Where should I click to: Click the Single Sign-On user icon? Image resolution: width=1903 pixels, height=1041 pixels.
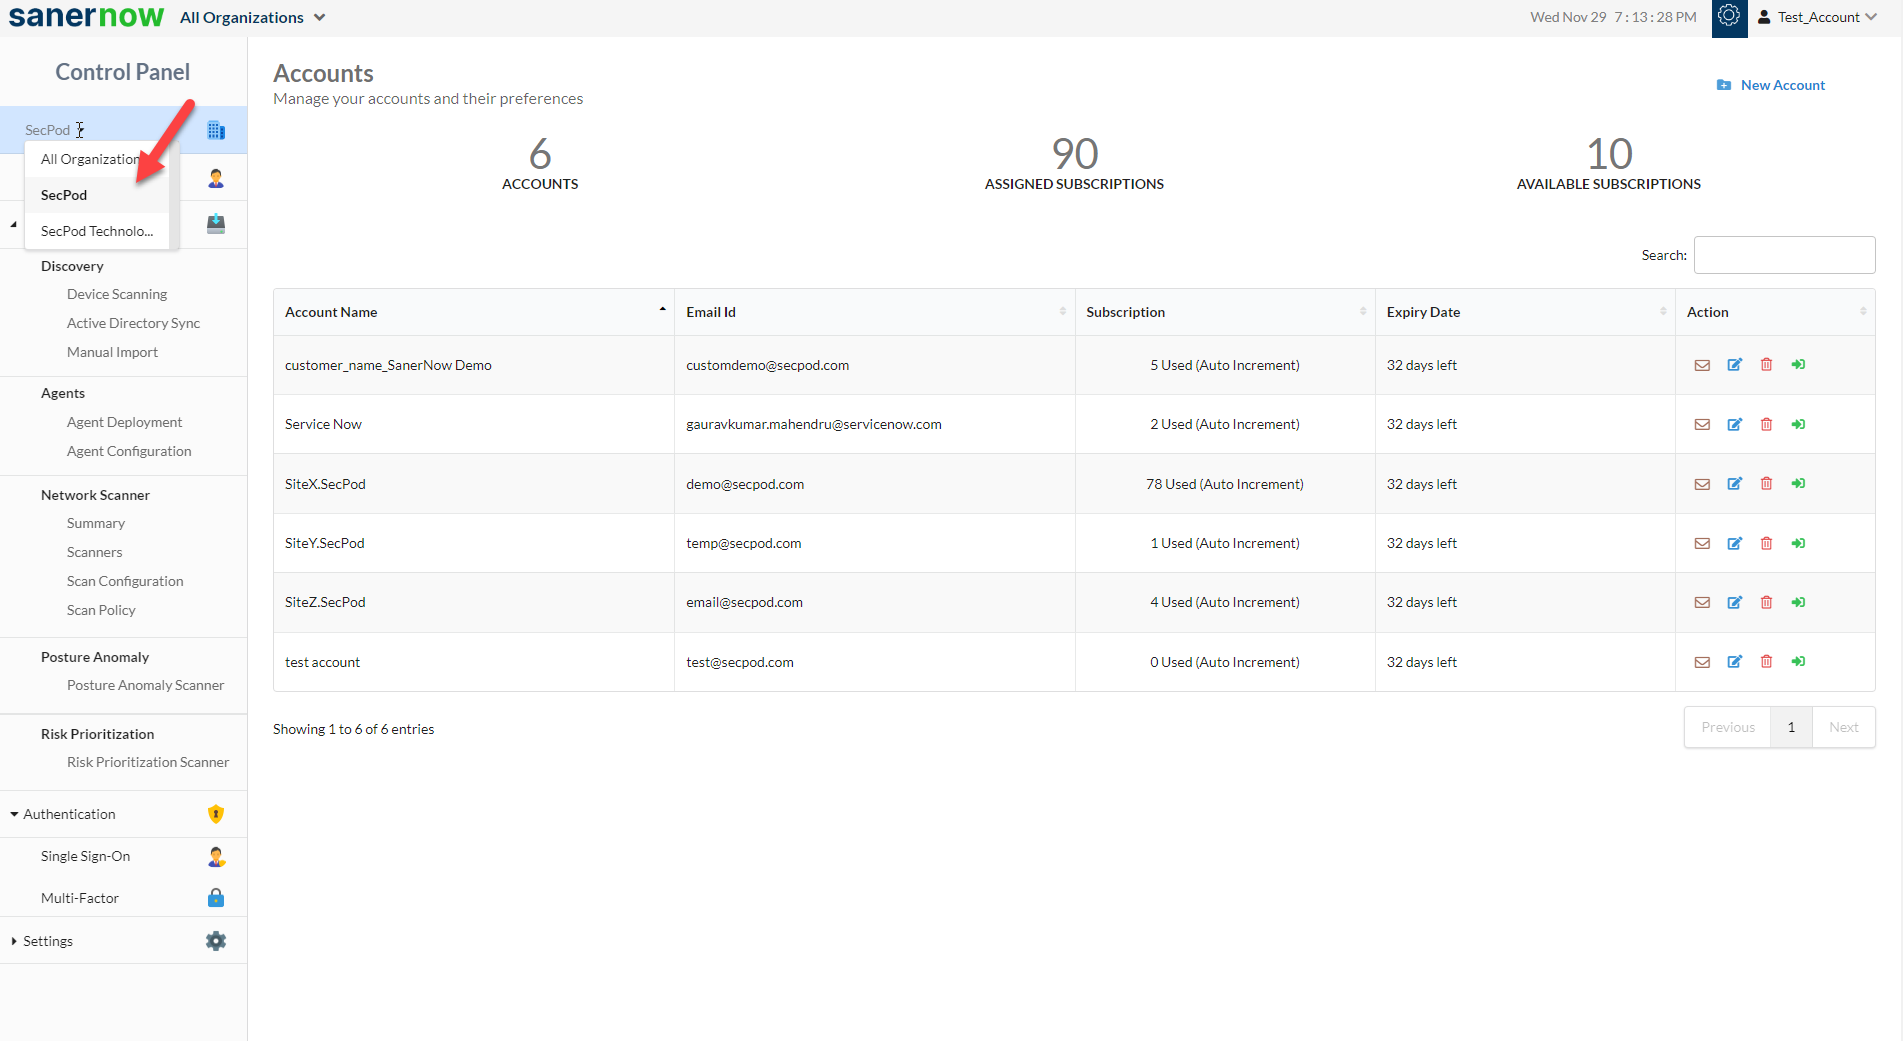[x=215, y=856]
